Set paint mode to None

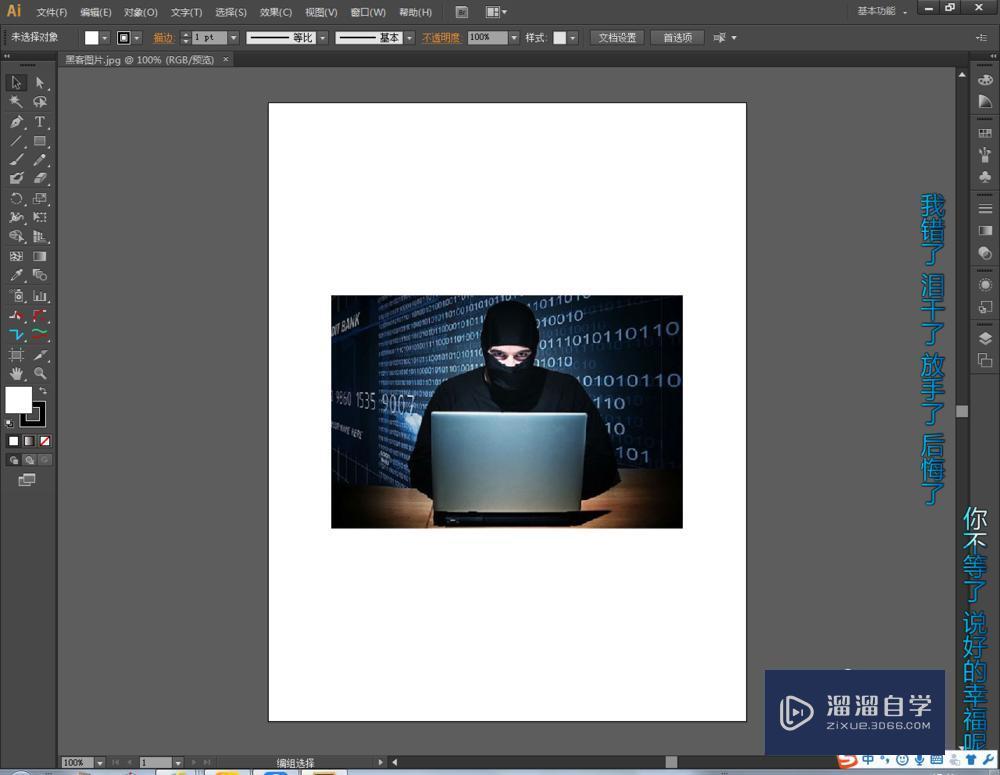[45, 441]
